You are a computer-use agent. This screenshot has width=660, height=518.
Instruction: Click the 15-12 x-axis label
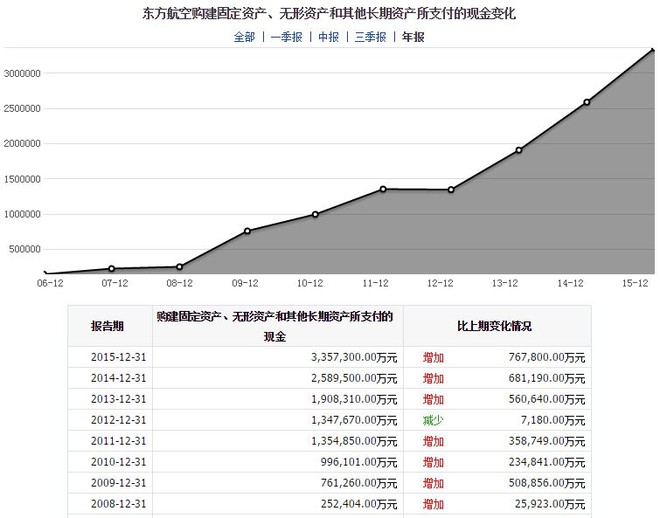(635, 283)
